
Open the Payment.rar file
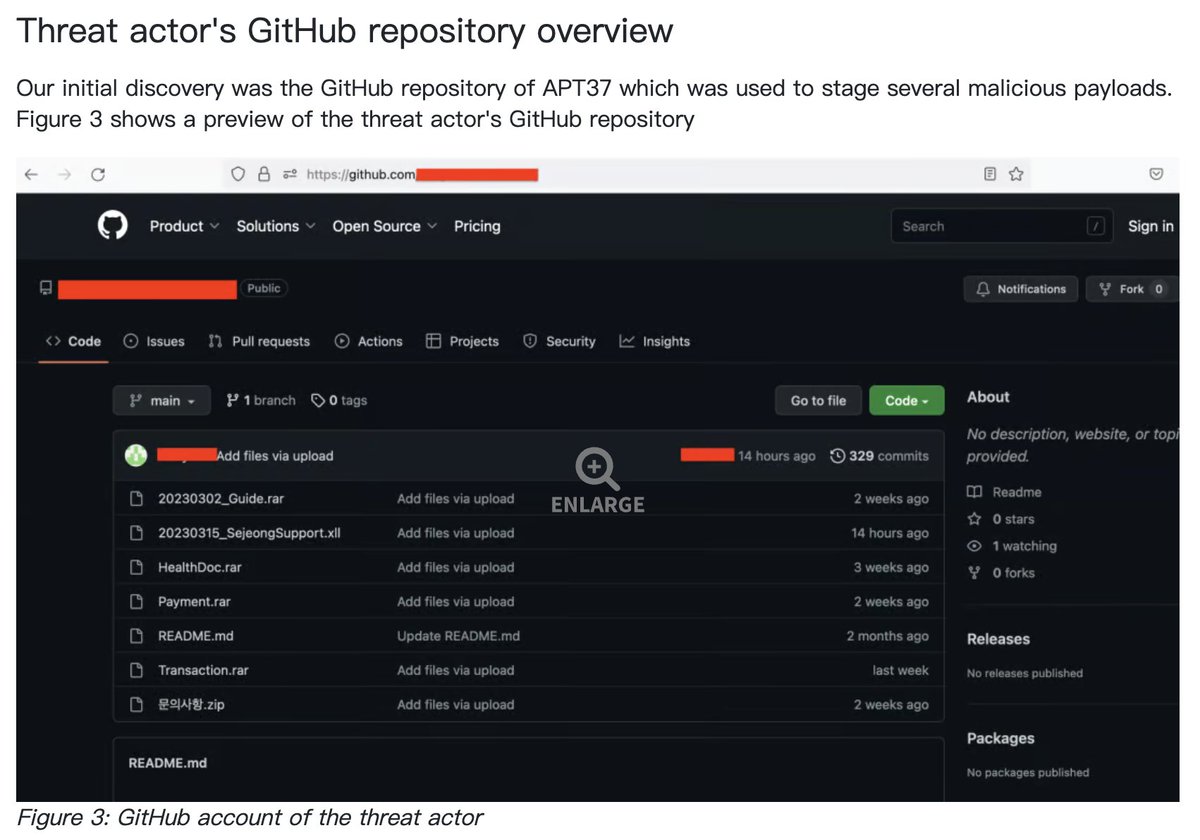coord(194,602)
